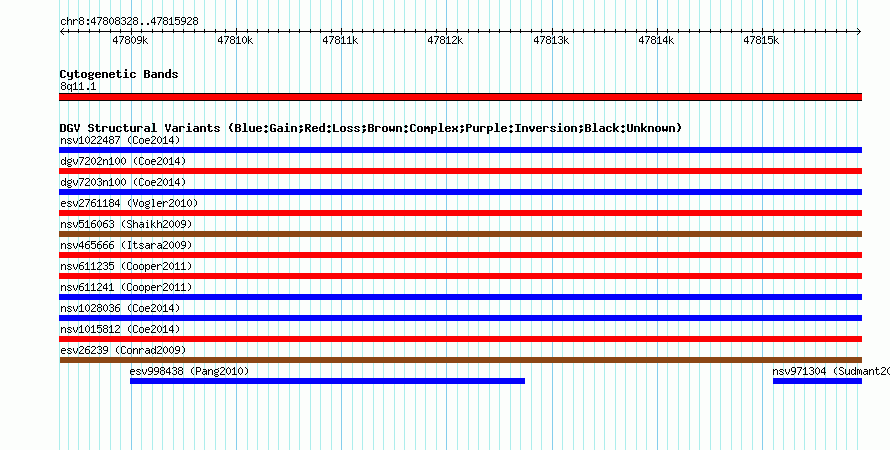Select the dgv7203n100 (Coe2014) label
Image resolution: width=890 pixels, height=450 pixels.
(123, 182)
